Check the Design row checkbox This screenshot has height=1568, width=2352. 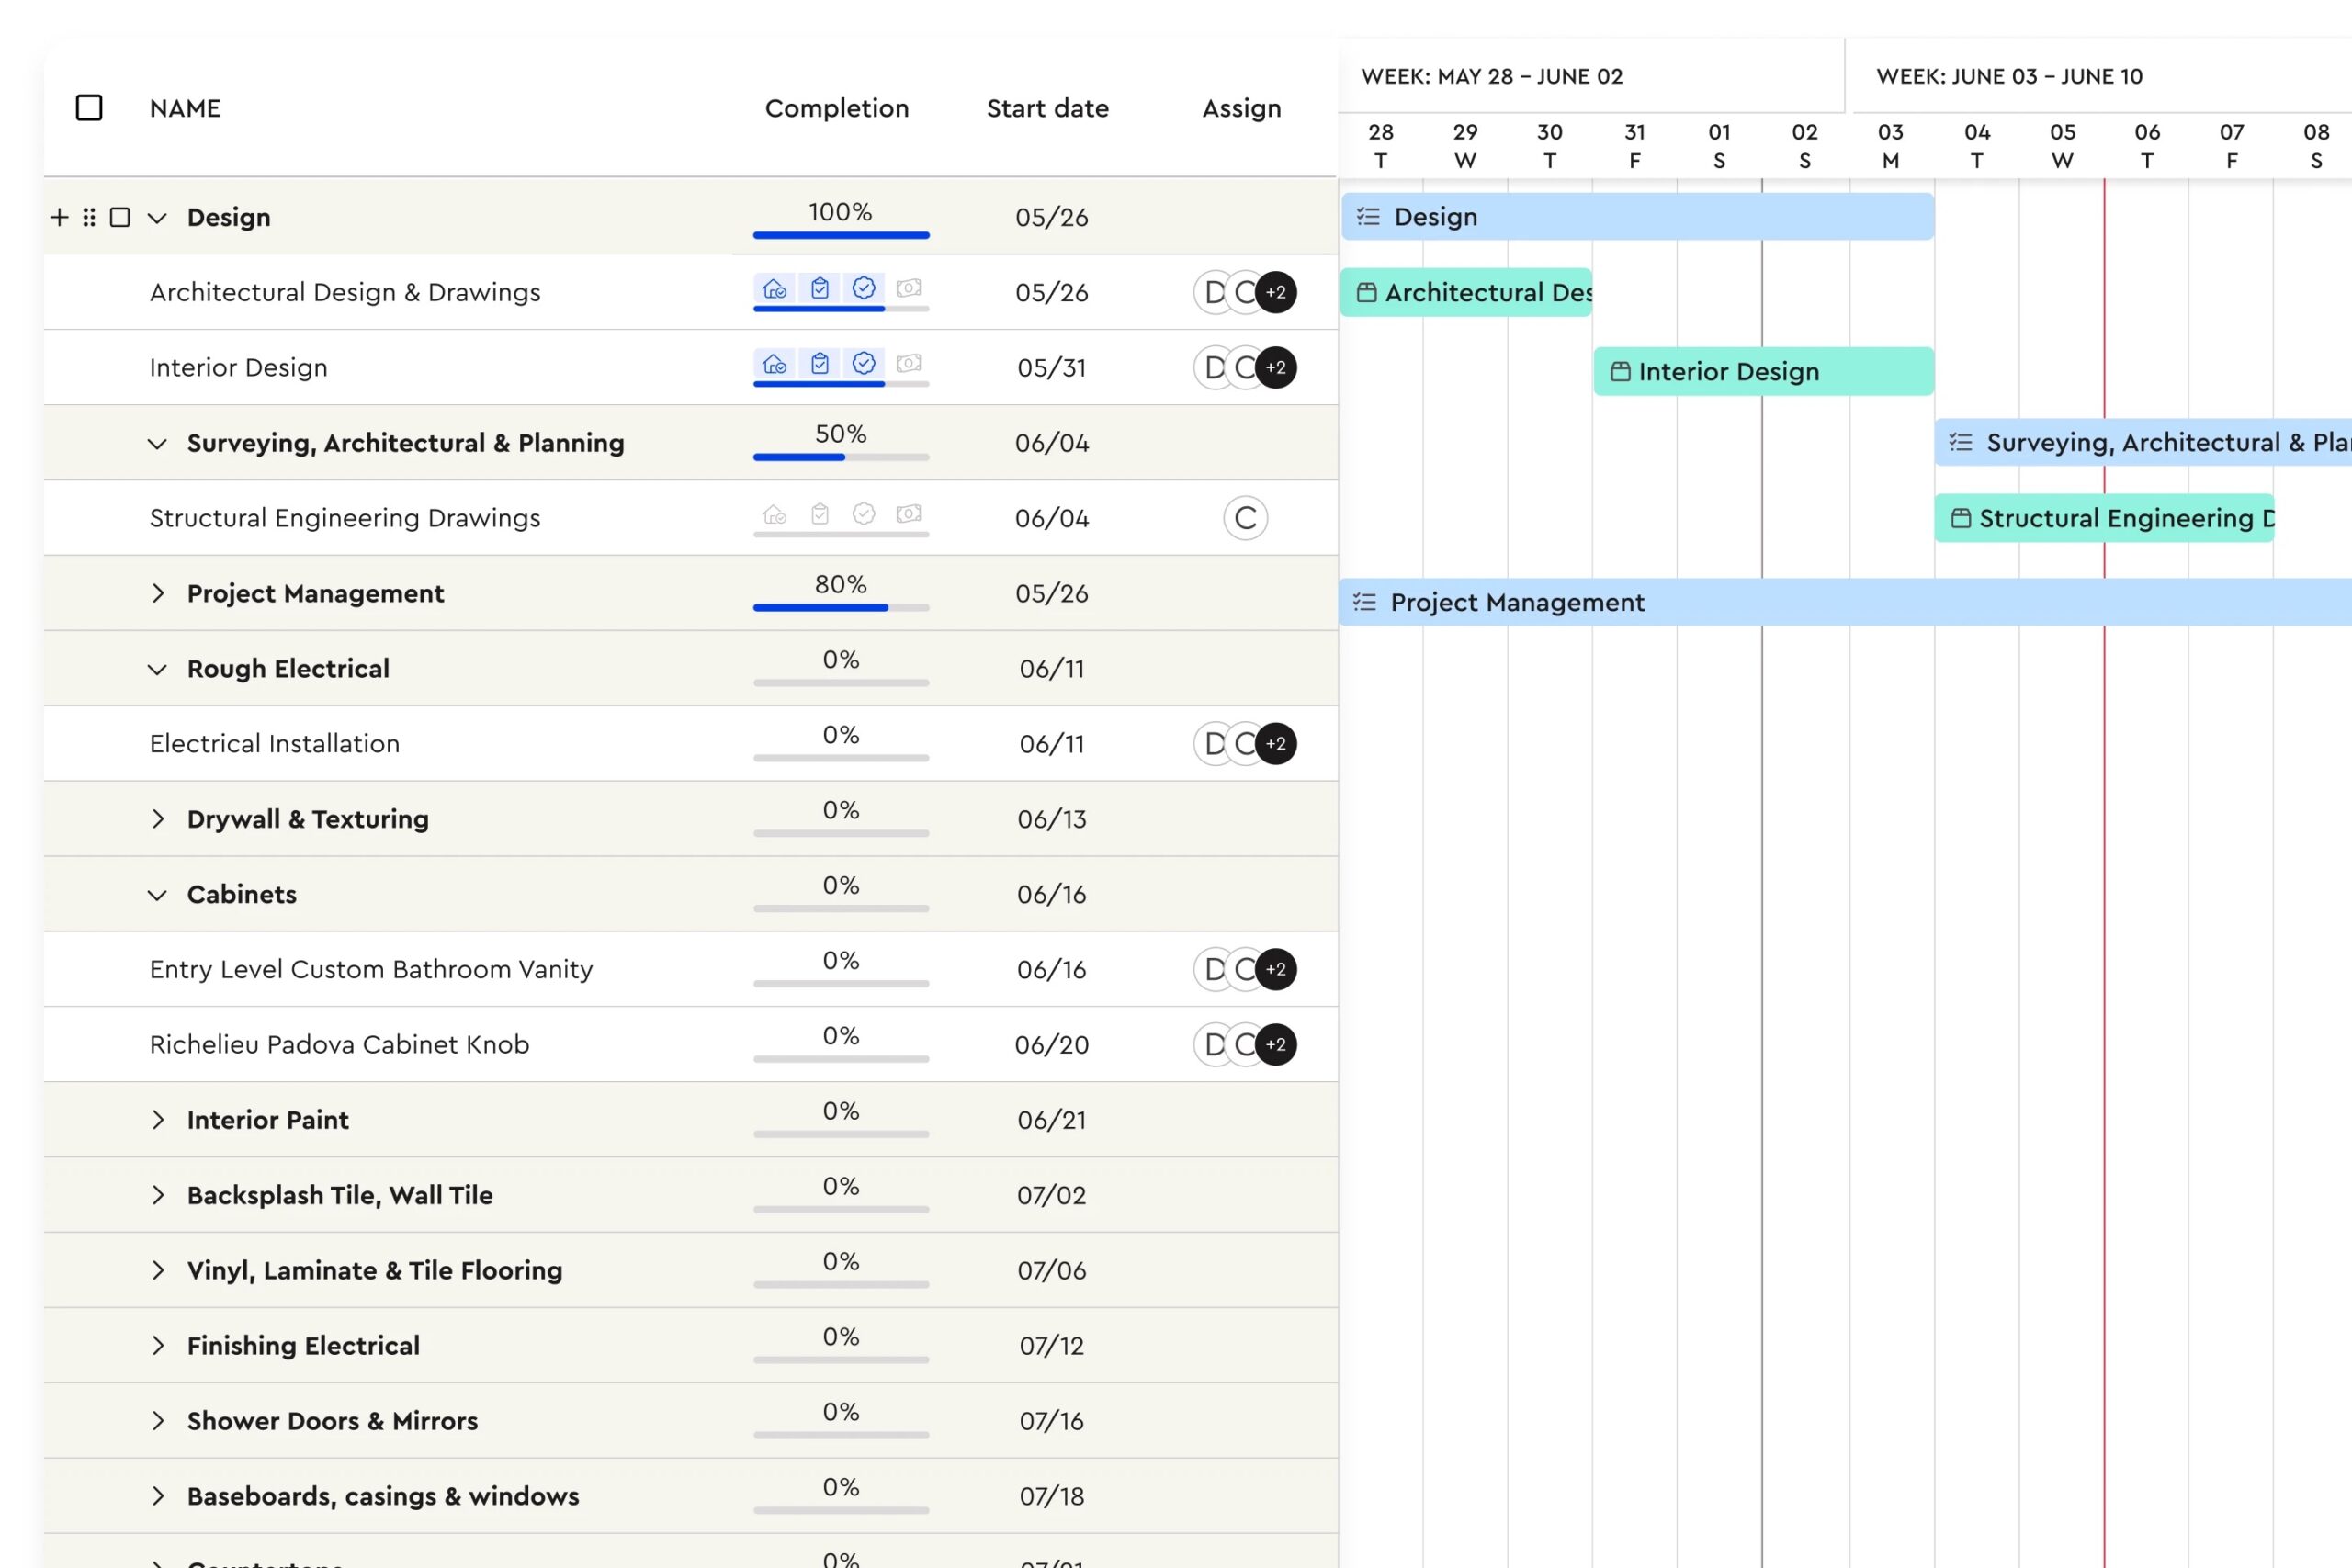click(x=120, y=217)
